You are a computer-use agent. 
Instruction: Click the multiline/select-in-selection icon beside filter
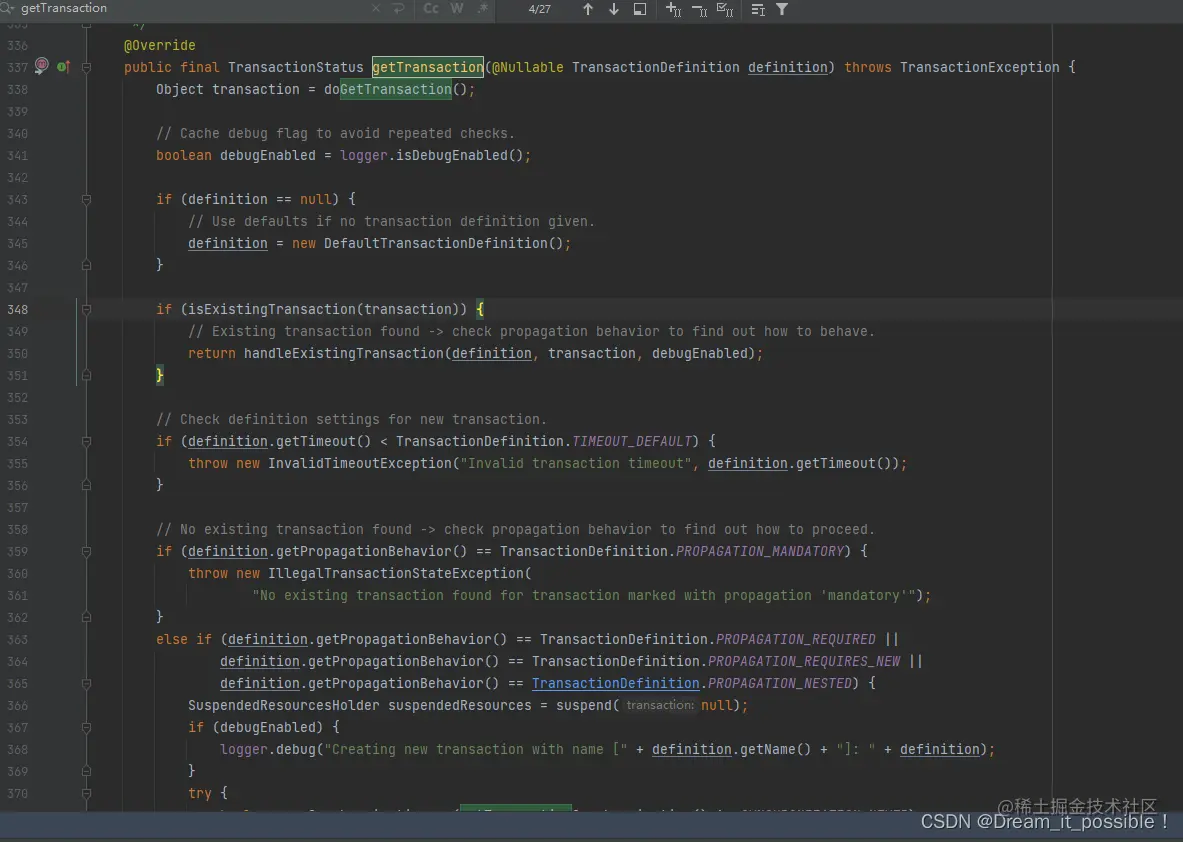coord(758,9)
